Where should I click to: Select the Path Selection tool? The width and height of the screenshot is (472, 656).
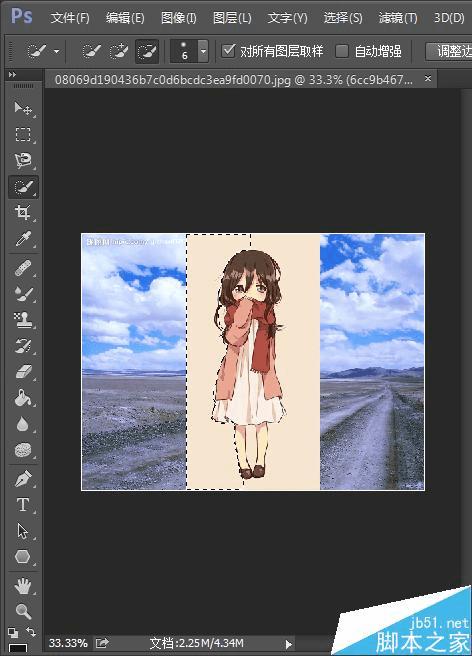pyautogui.click(x=23, y=531)
